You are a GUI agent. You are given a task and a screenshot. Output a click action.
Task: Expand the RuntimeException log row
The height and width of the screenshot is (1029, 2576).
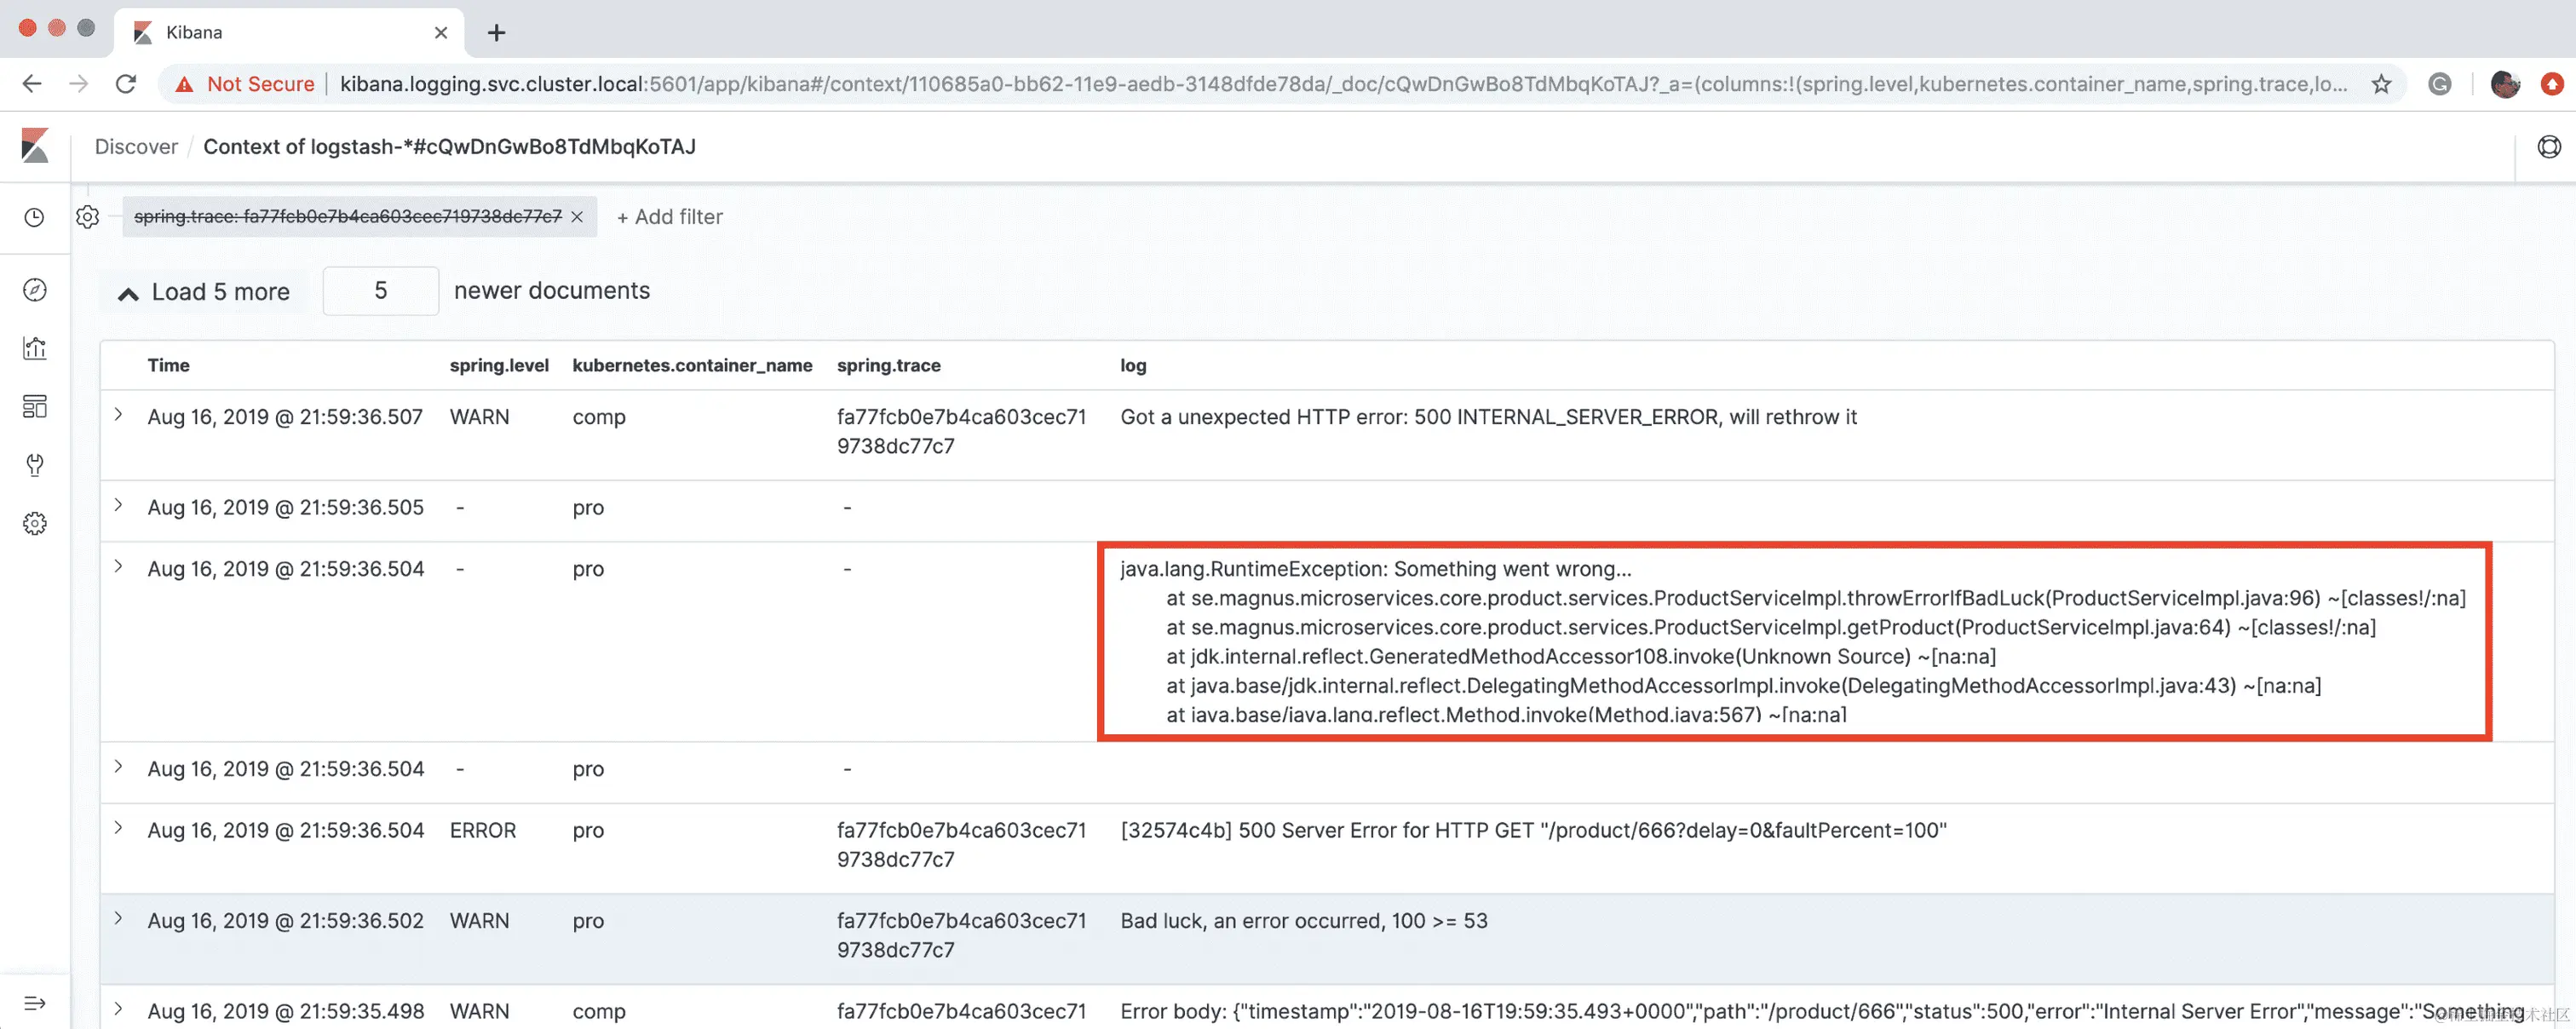119,567
